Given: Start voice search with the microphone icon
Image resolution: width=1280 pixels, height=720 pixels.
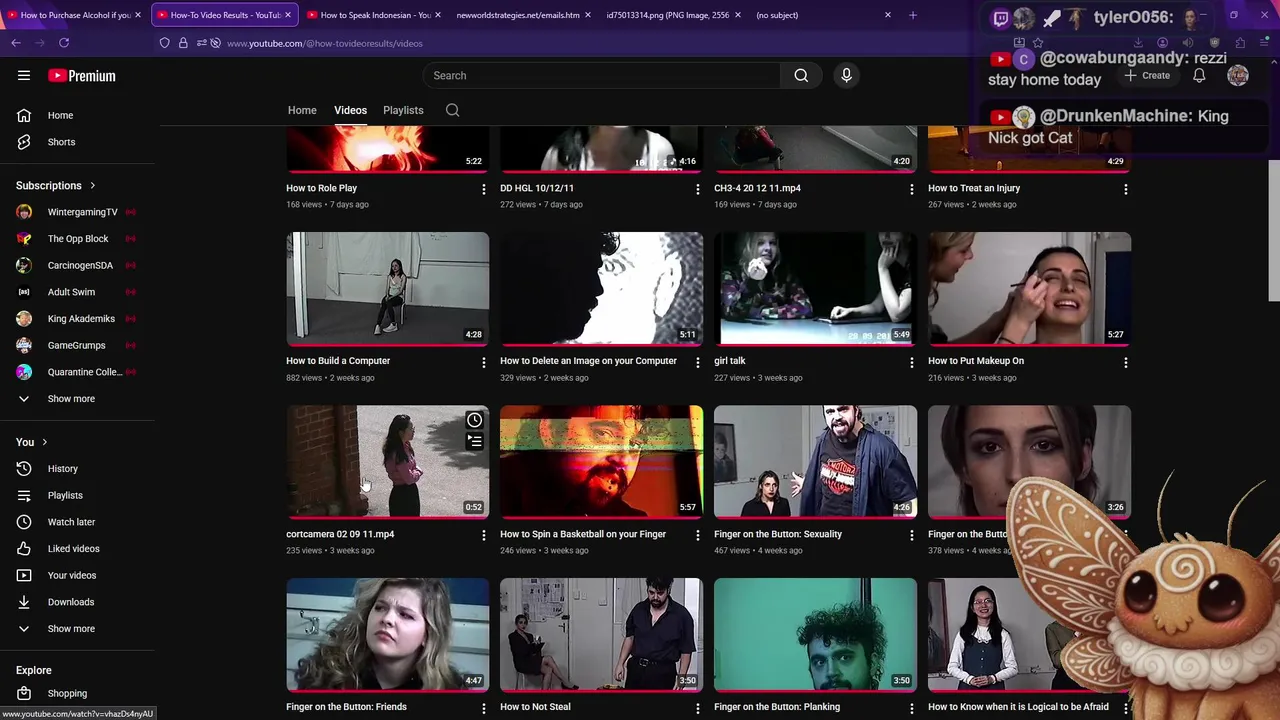Looking at the screenshot, I should (x=846, y=76).
